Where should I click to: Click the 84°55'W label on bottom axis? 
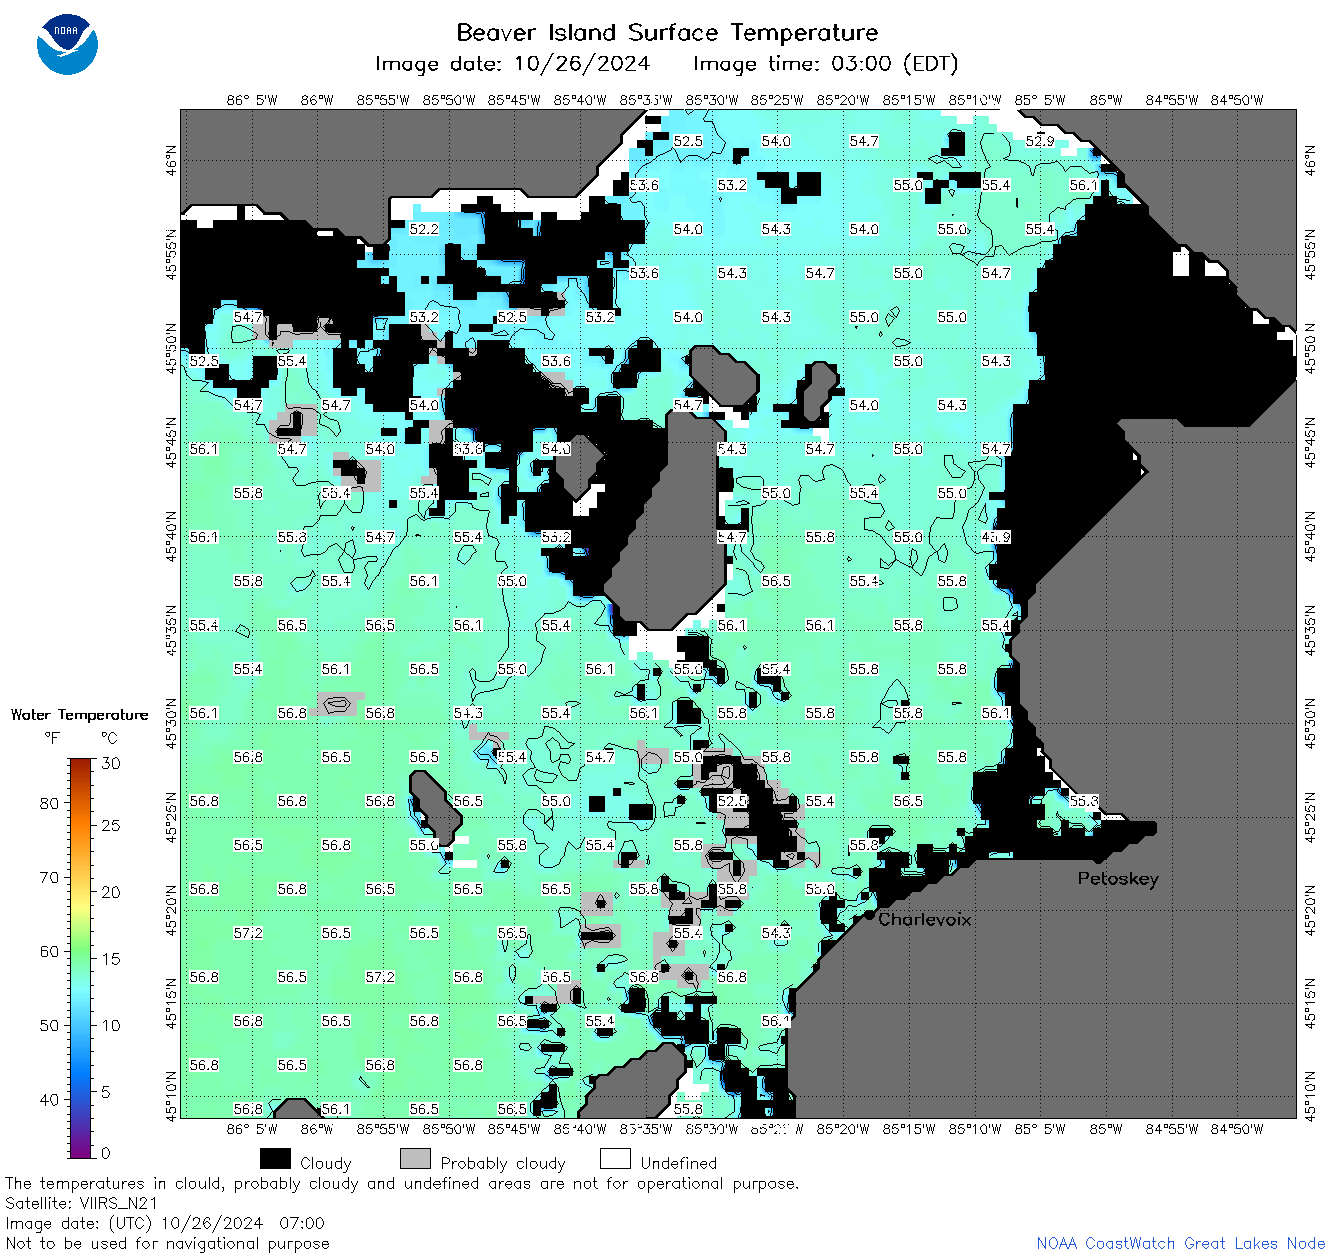(1171, 1129)
